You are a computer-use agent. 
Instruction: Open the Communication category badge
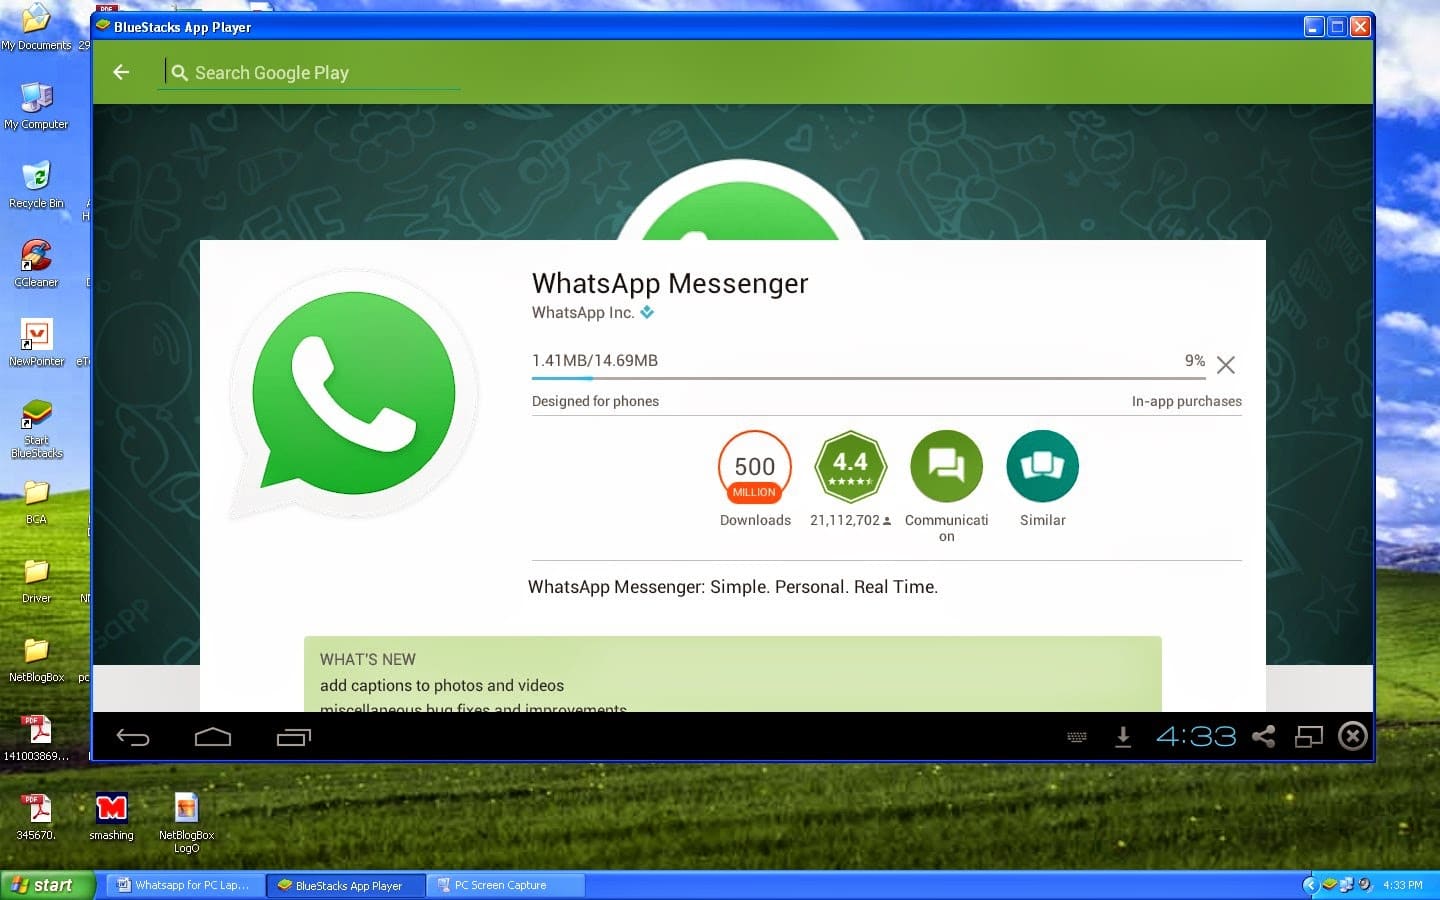pos(946,466)
